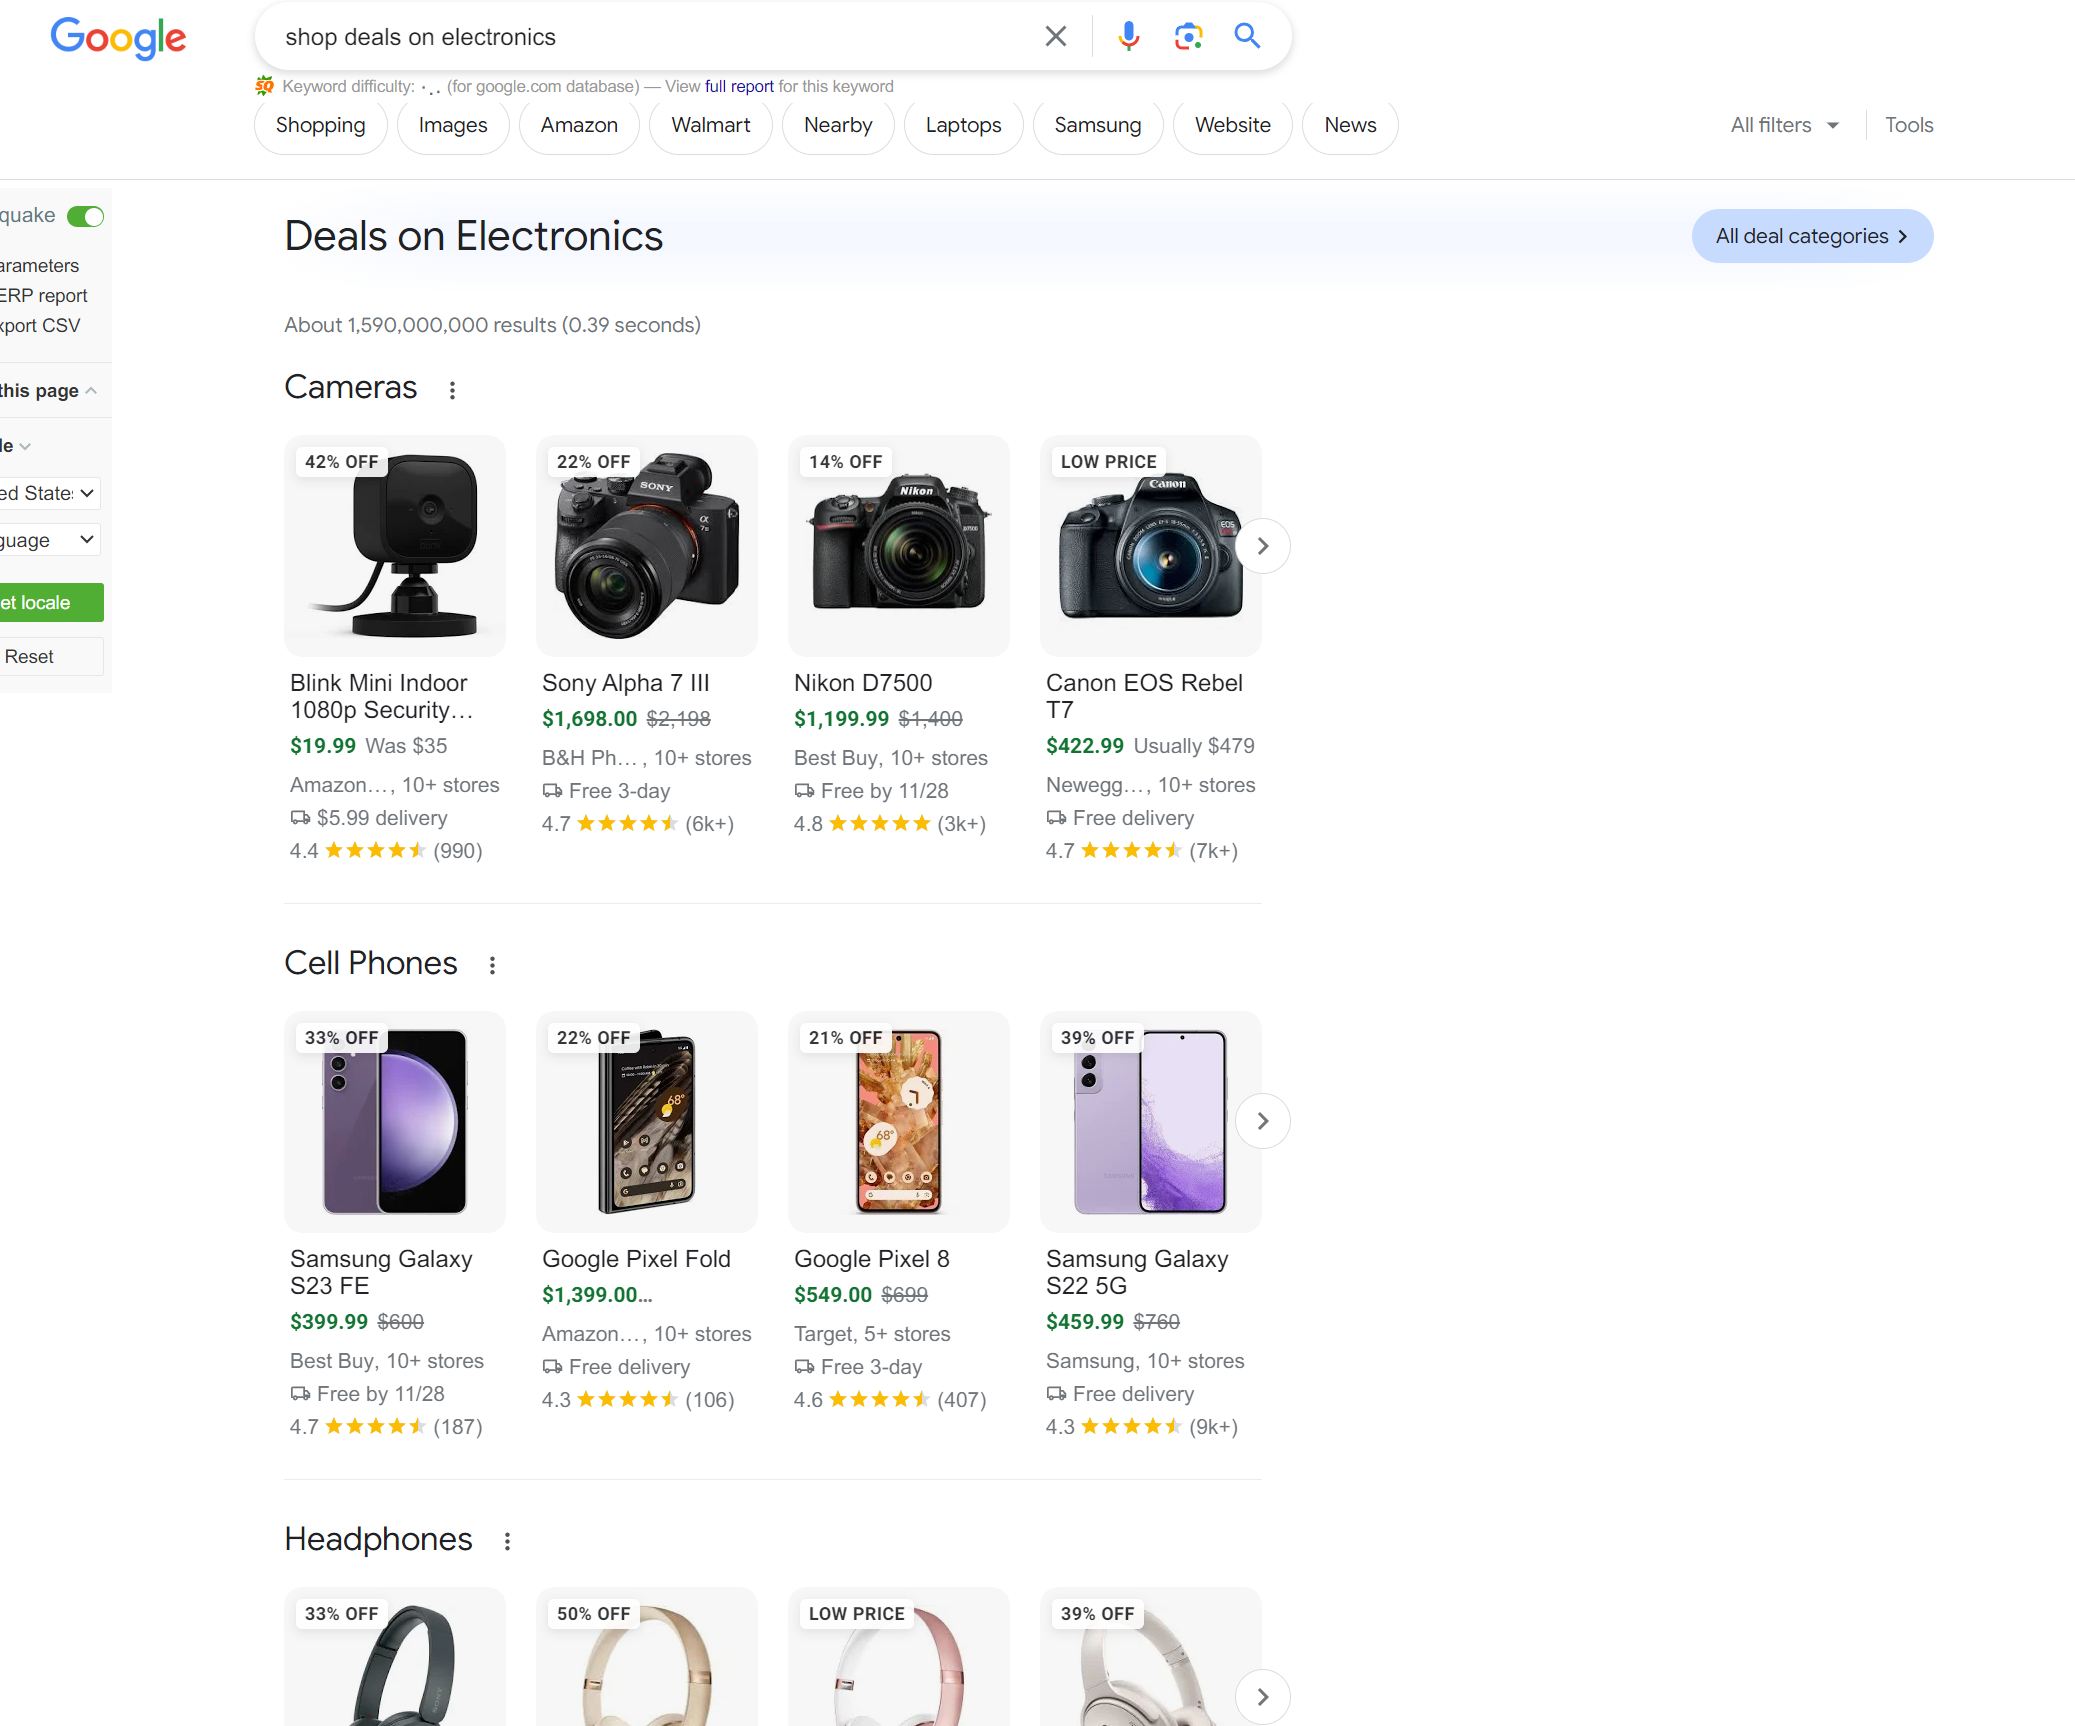Image resolution: width=2075 pixels, height=1726 pixels.
Task: Show next Cell Phones deals with arrow
Action: tap(1262, 1121)
